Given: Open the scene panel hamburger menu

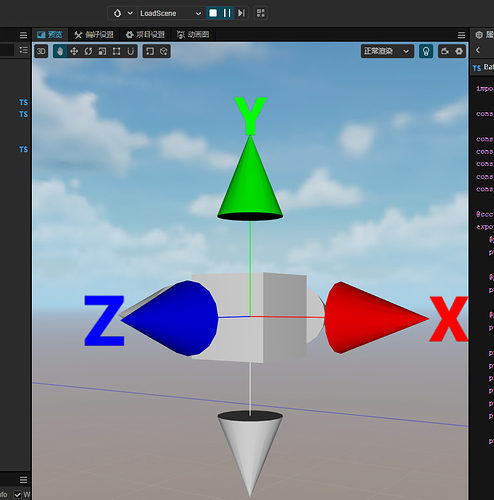Looking at the screenshot, I should [461, 35].
